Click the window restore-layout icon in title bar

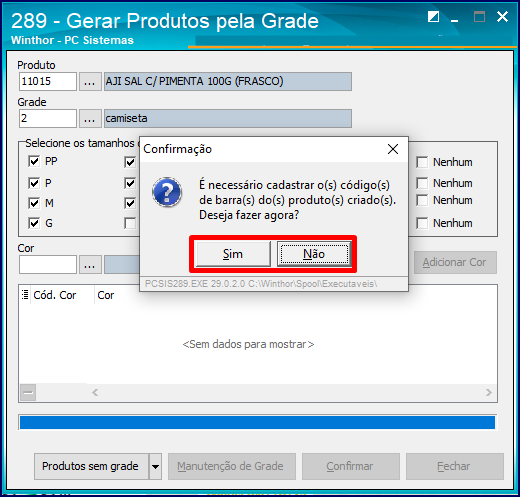point(433,16)
